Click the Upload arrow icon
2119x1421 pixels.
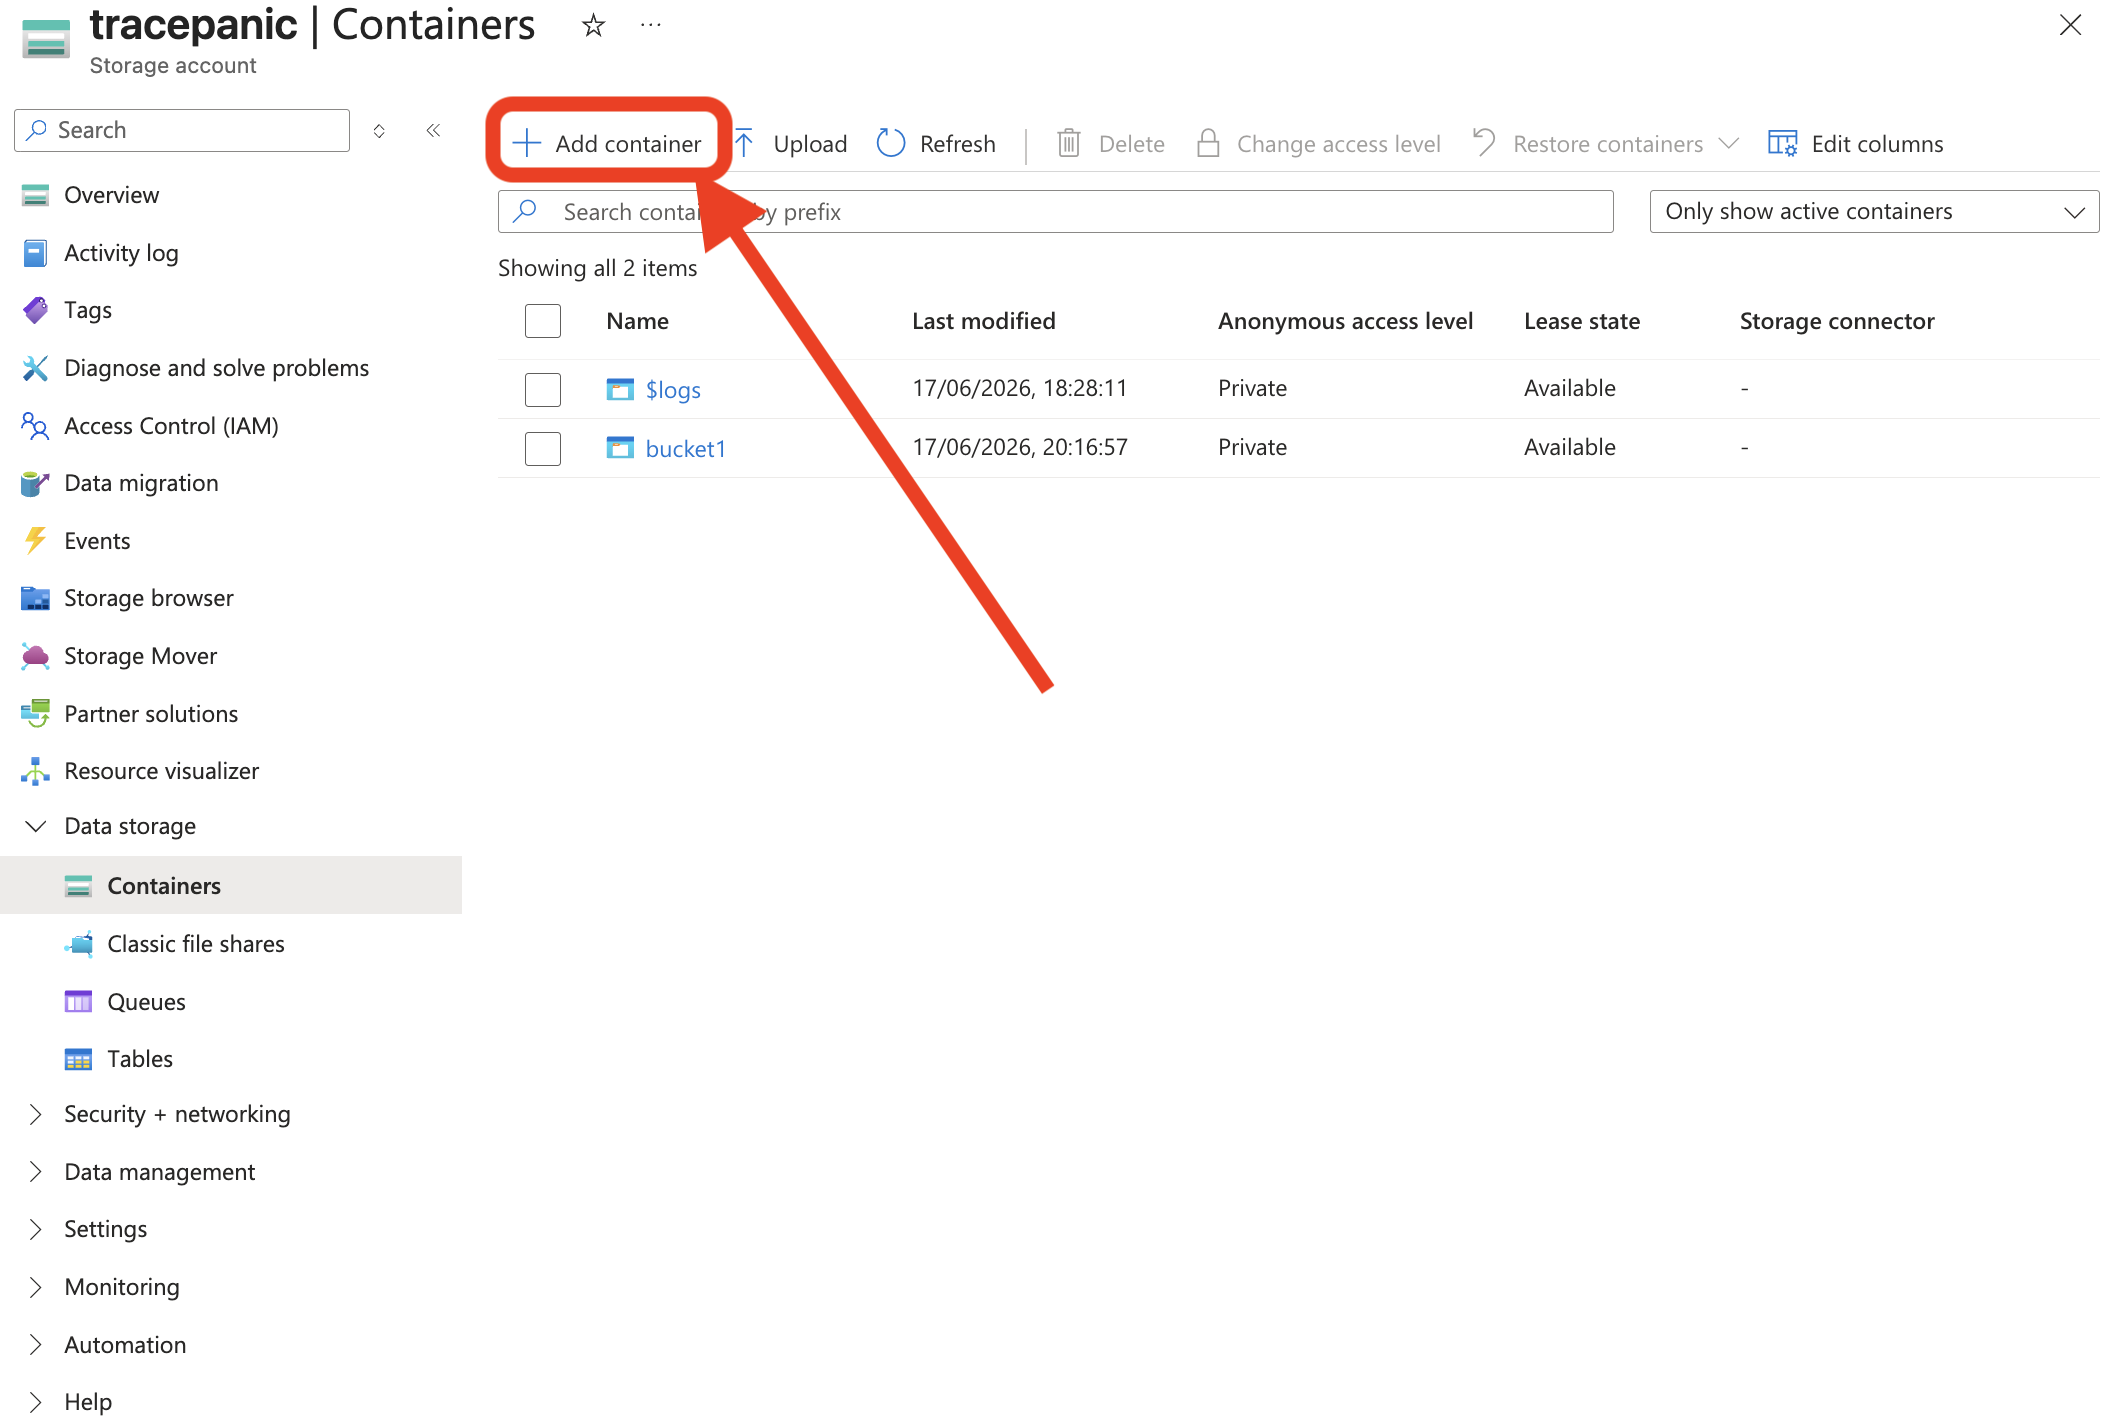coord(745,144)
